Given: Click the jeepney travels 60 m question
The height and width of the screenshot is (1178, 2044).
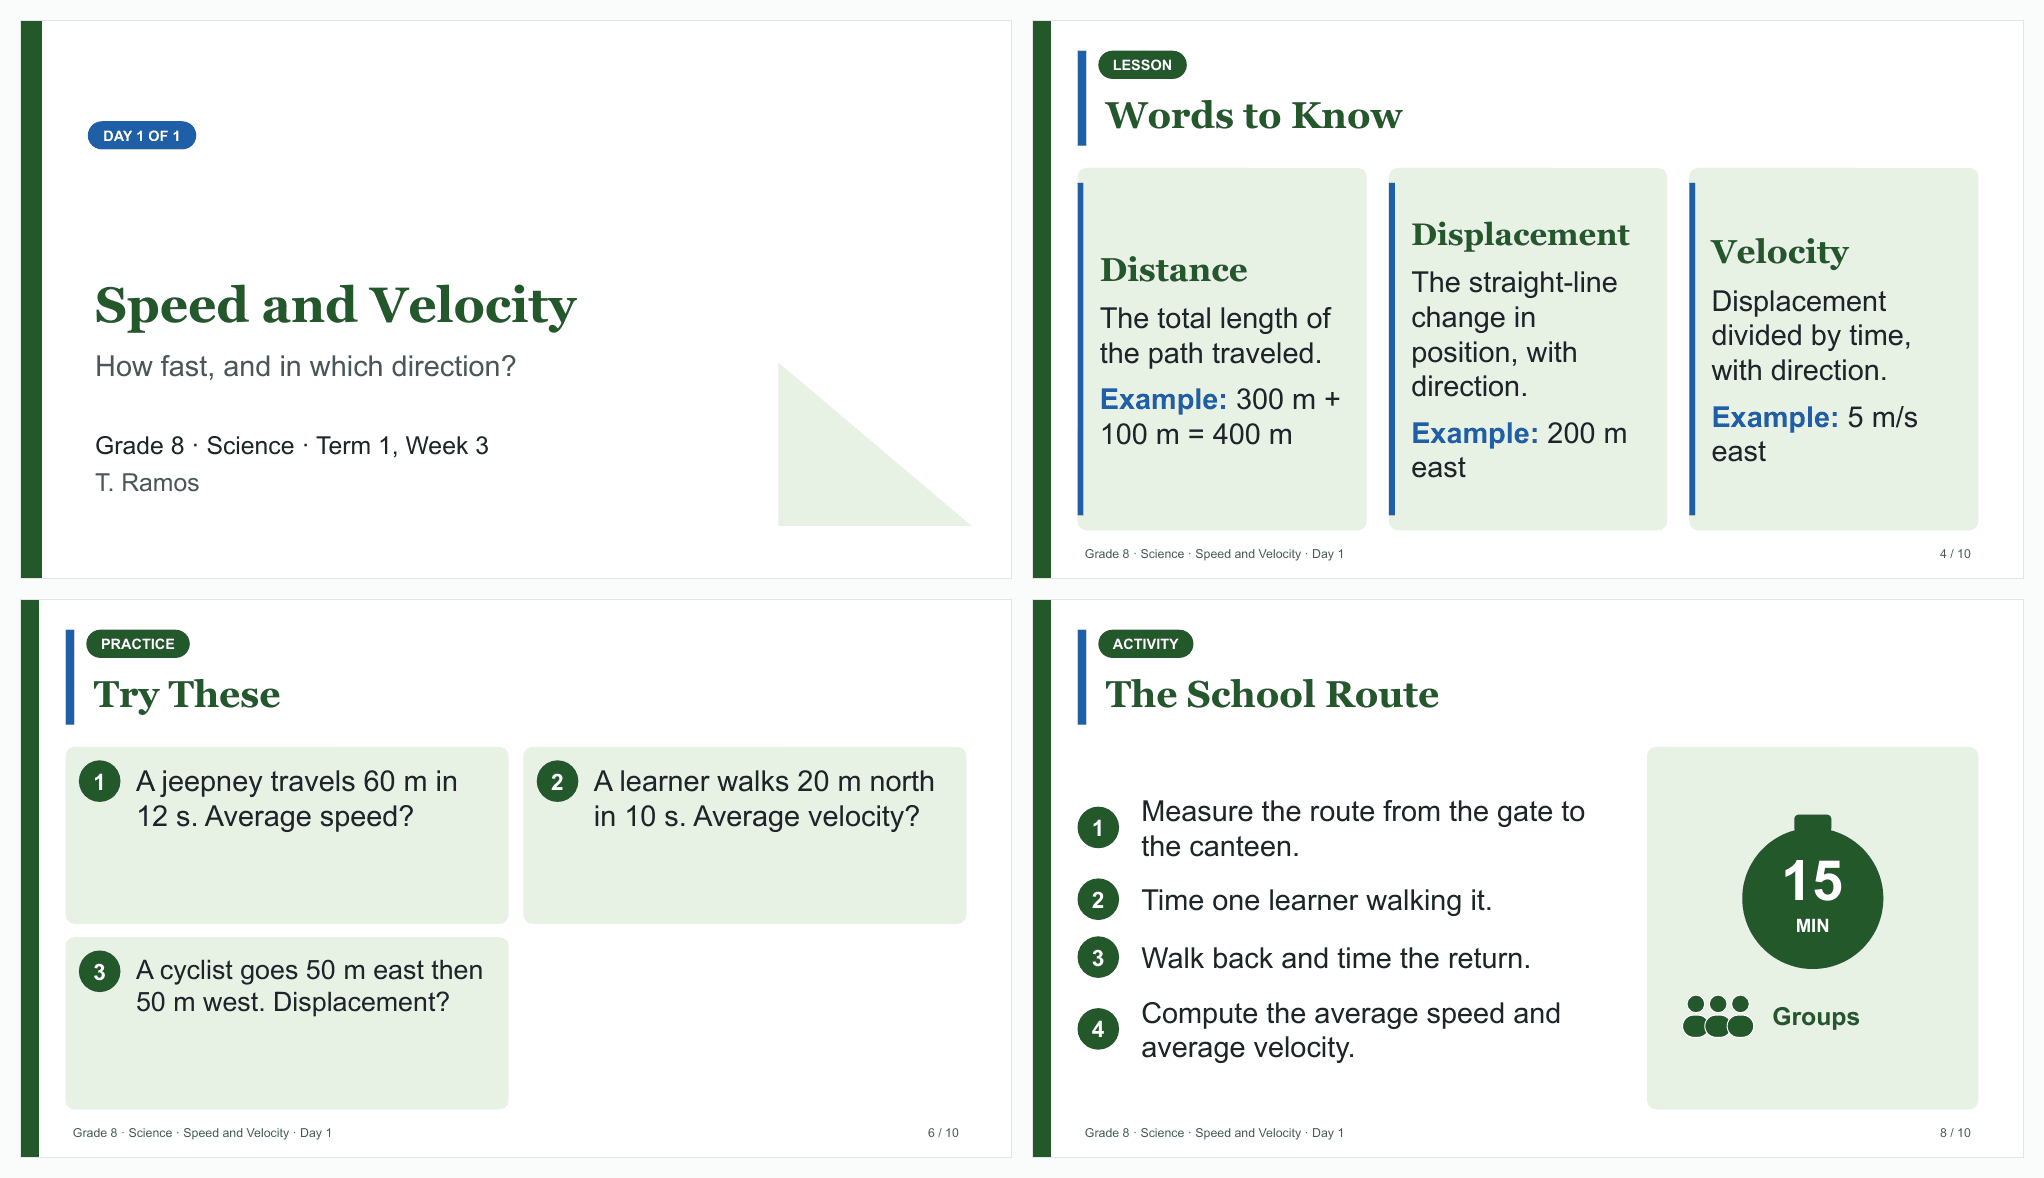Looking at the screenshot, I should pyautogui.click(x=297, y=799).
